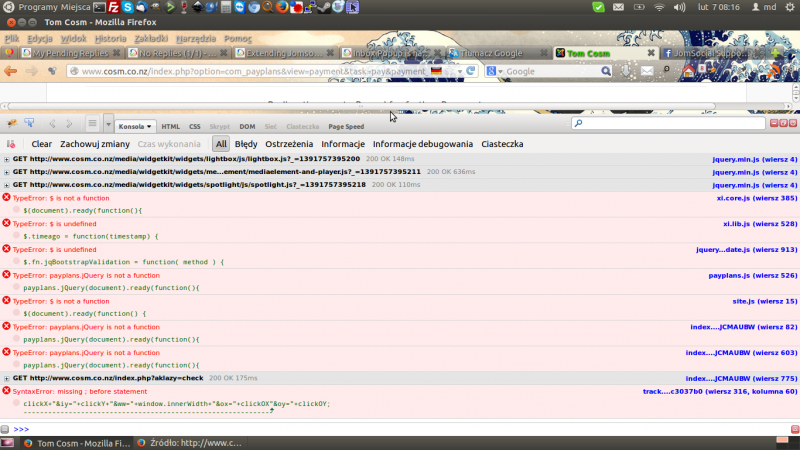Click the RSS feed icon in toolbar
800x450 pixels.
coord(772,71)
